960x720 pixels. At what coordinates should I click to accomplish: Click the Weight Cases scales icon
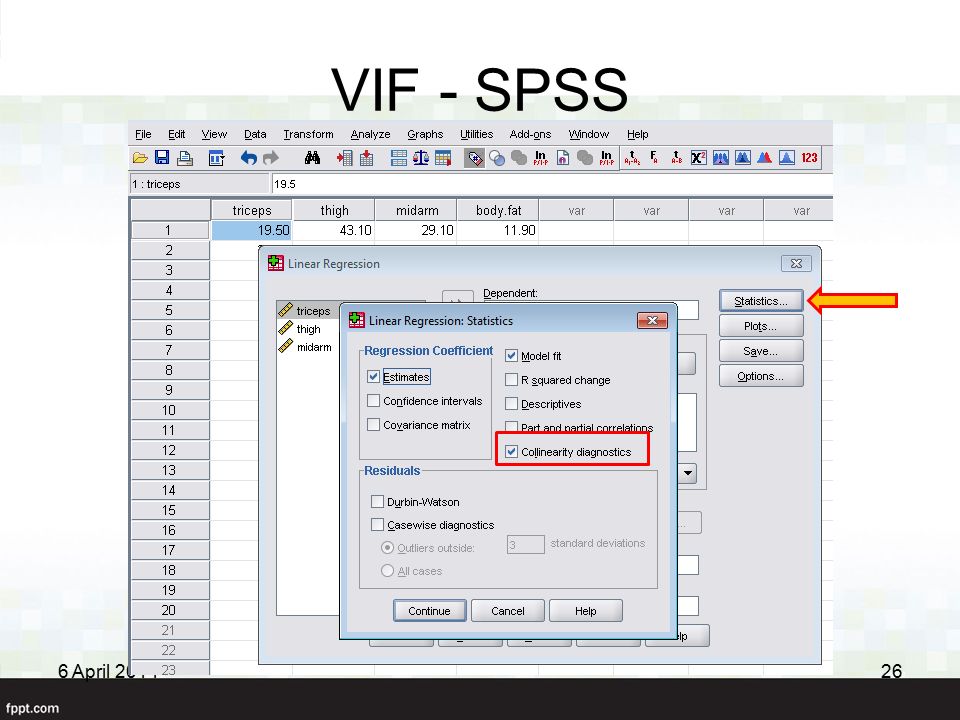(421, 159)
